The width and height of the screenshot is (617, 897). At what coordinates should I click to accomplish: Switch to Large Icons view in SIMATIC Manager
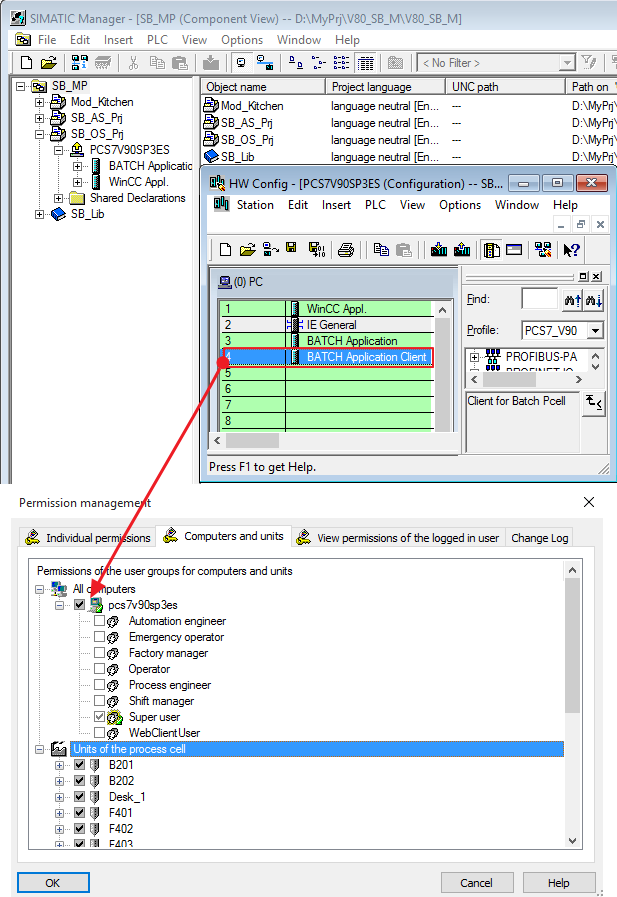pyautogui.click(x=295, y=62)
